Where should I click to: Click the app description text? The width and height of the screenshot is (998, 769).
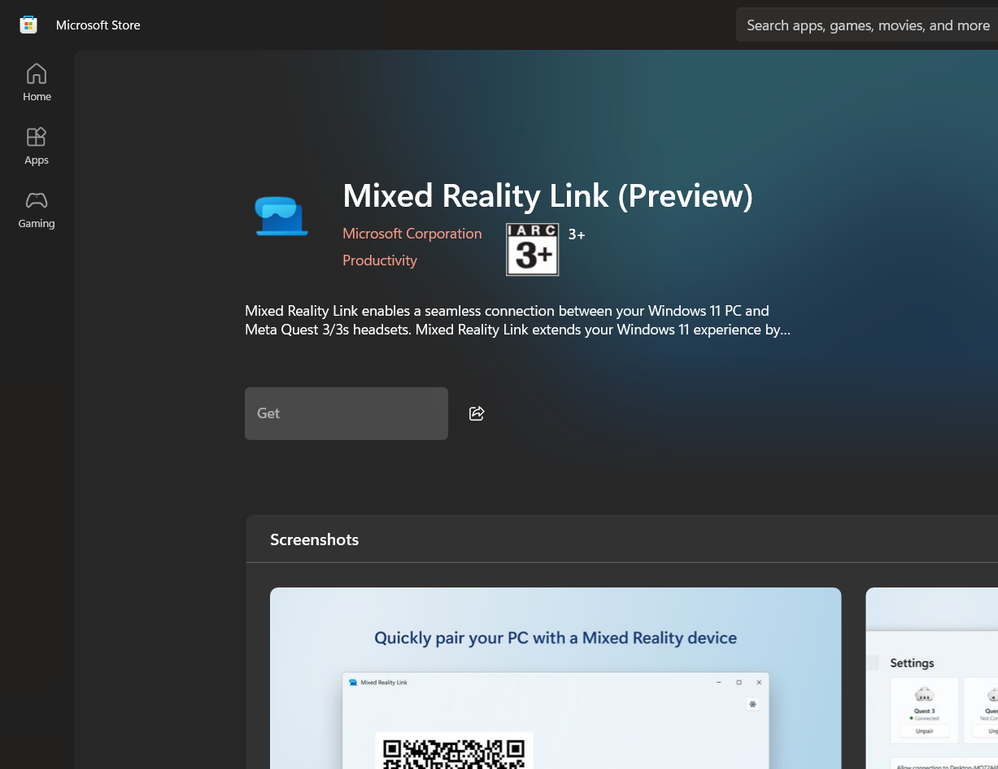pos(517,320)
